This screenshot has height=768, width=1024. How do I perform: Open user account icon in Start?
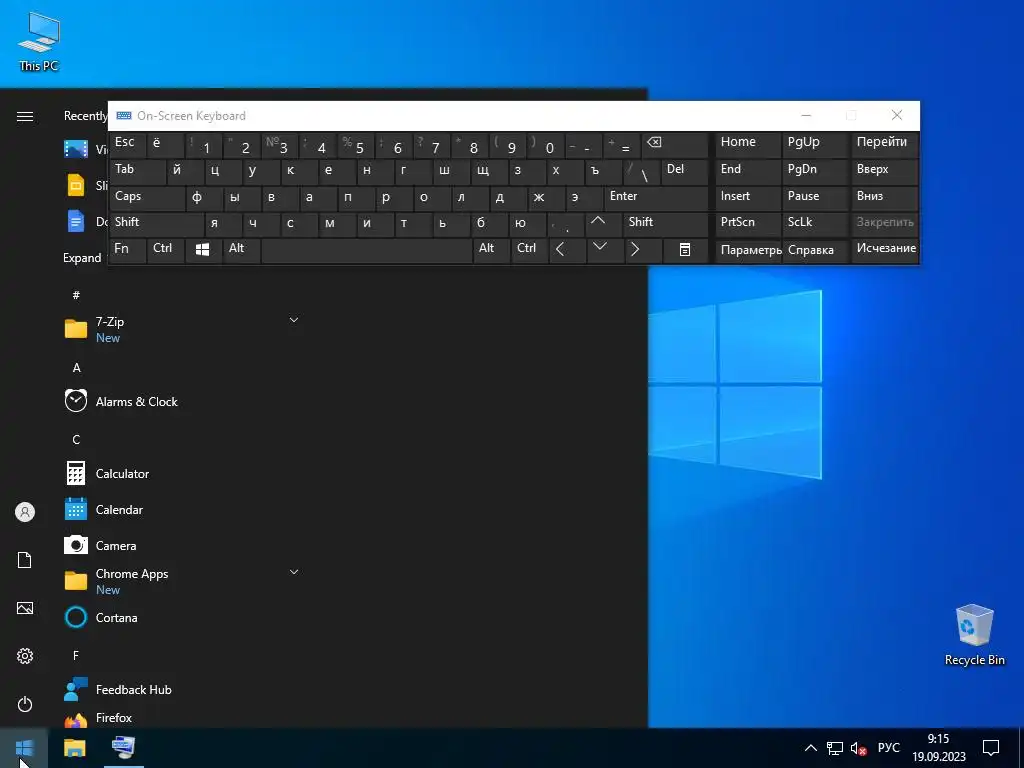click(x=25, y=512)
